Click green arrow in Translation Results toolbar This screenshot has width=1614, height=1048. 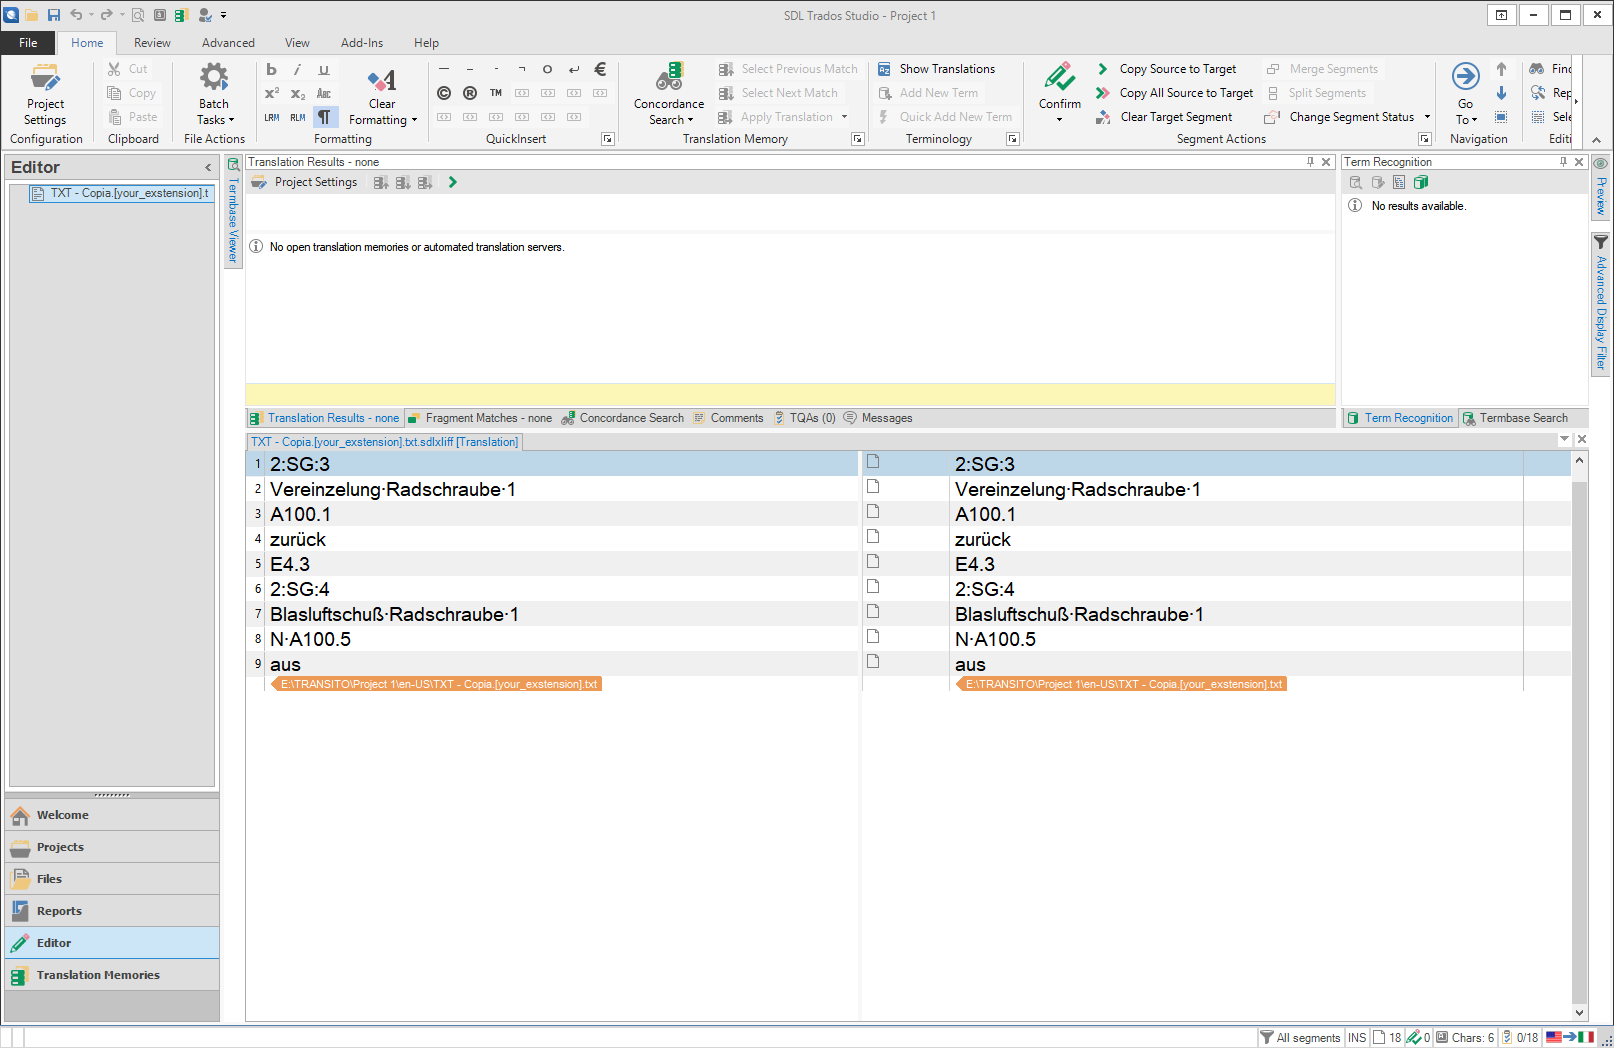[x=453, y=182]
